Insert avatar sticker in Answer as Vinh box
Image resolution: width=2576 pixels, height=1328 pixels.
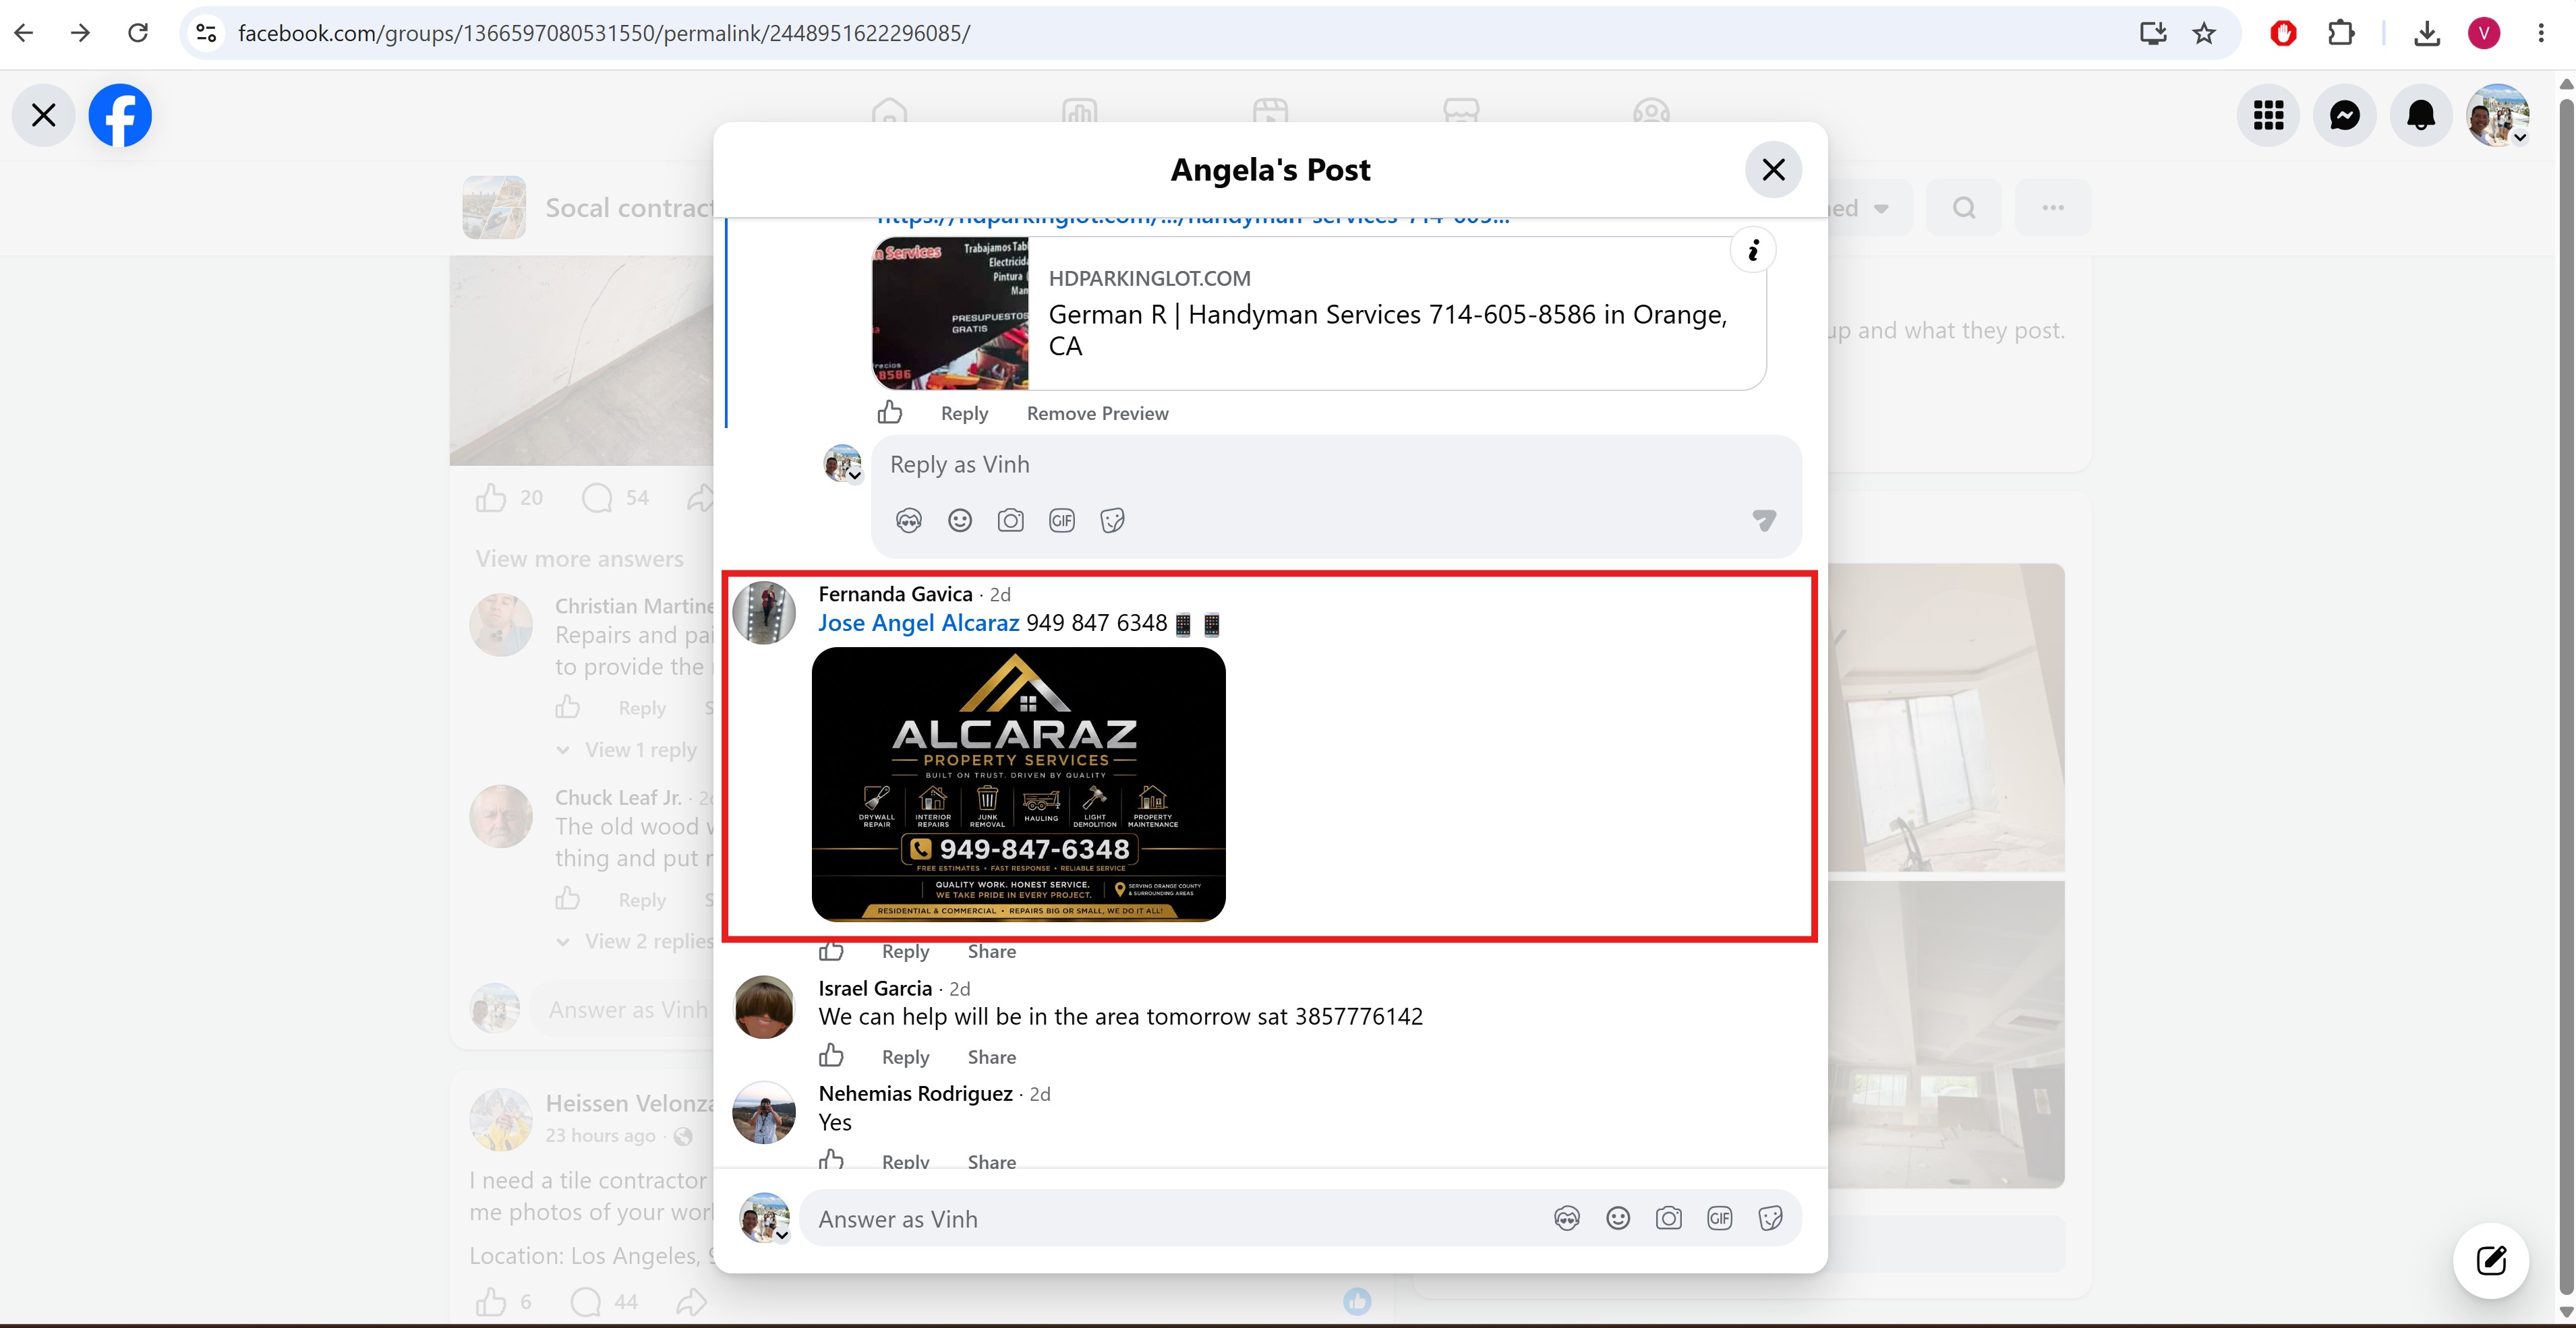point(1566,1218)
